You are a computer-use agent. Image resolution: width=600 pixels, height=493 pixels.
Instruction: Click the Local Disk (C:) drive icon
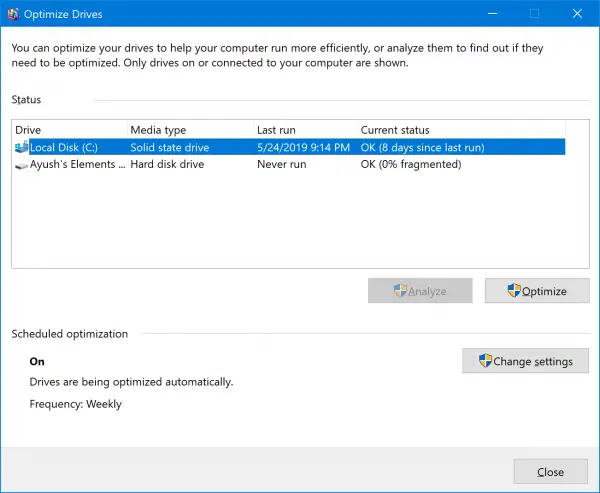click(22, 147)
